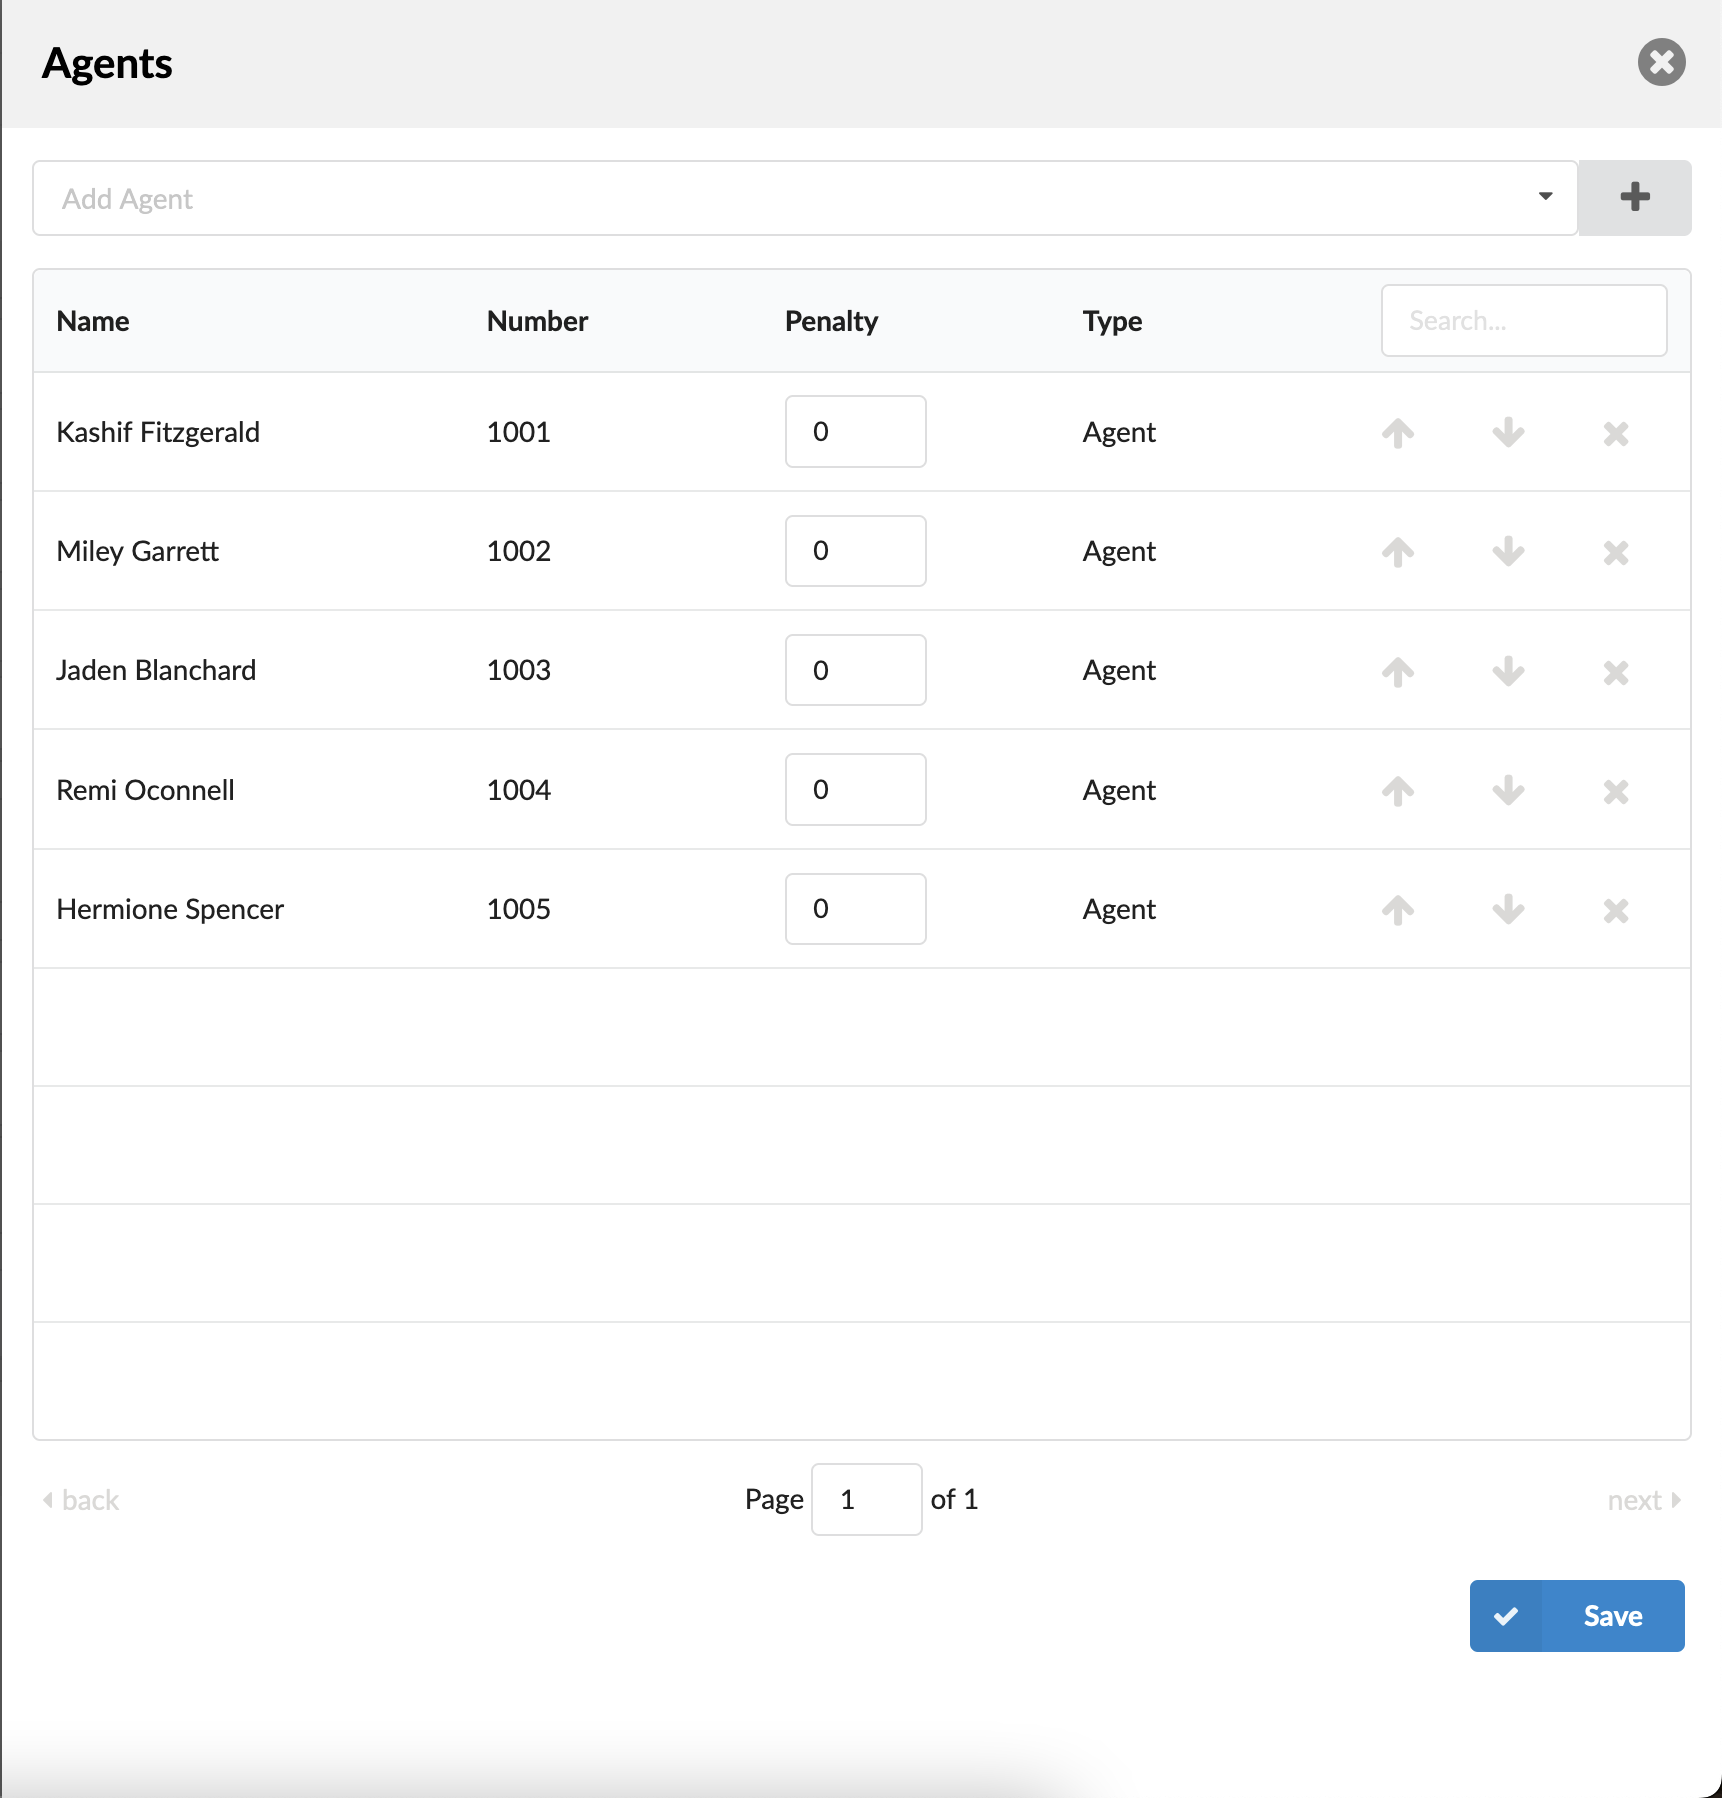Edit penalty for Jaden Blanchard
The image size is (1722, 1798).
(855, 670)
